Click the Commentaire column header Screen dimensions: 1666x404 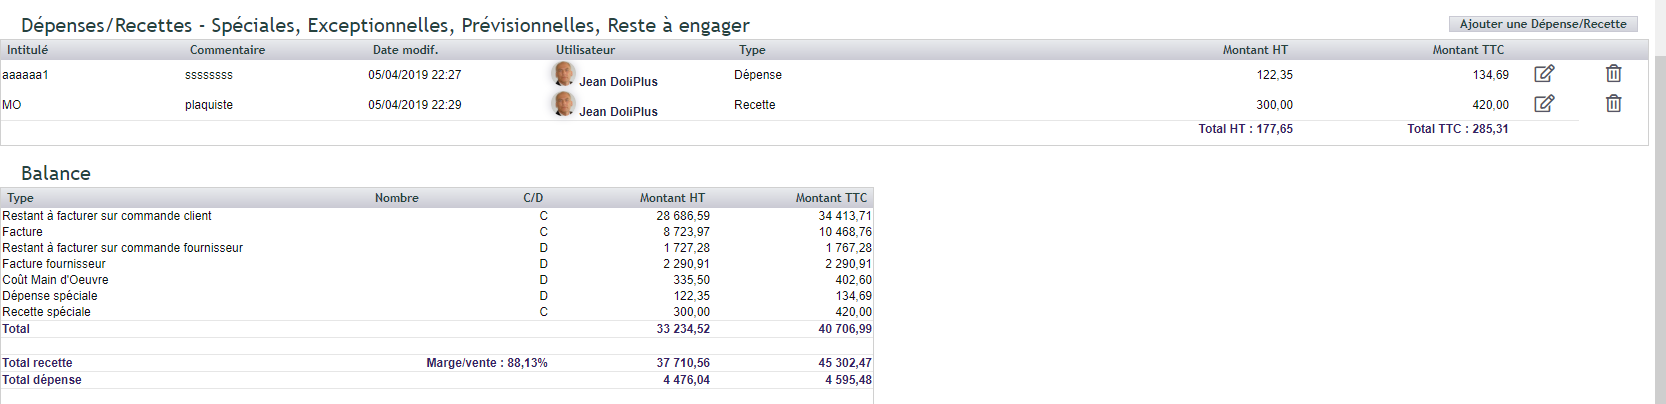228,50
